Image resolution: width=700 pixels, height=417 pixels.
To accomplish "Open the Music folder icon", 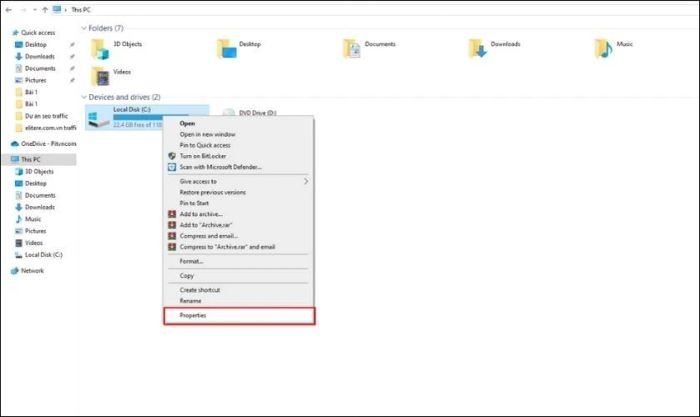I will [604, 49].
